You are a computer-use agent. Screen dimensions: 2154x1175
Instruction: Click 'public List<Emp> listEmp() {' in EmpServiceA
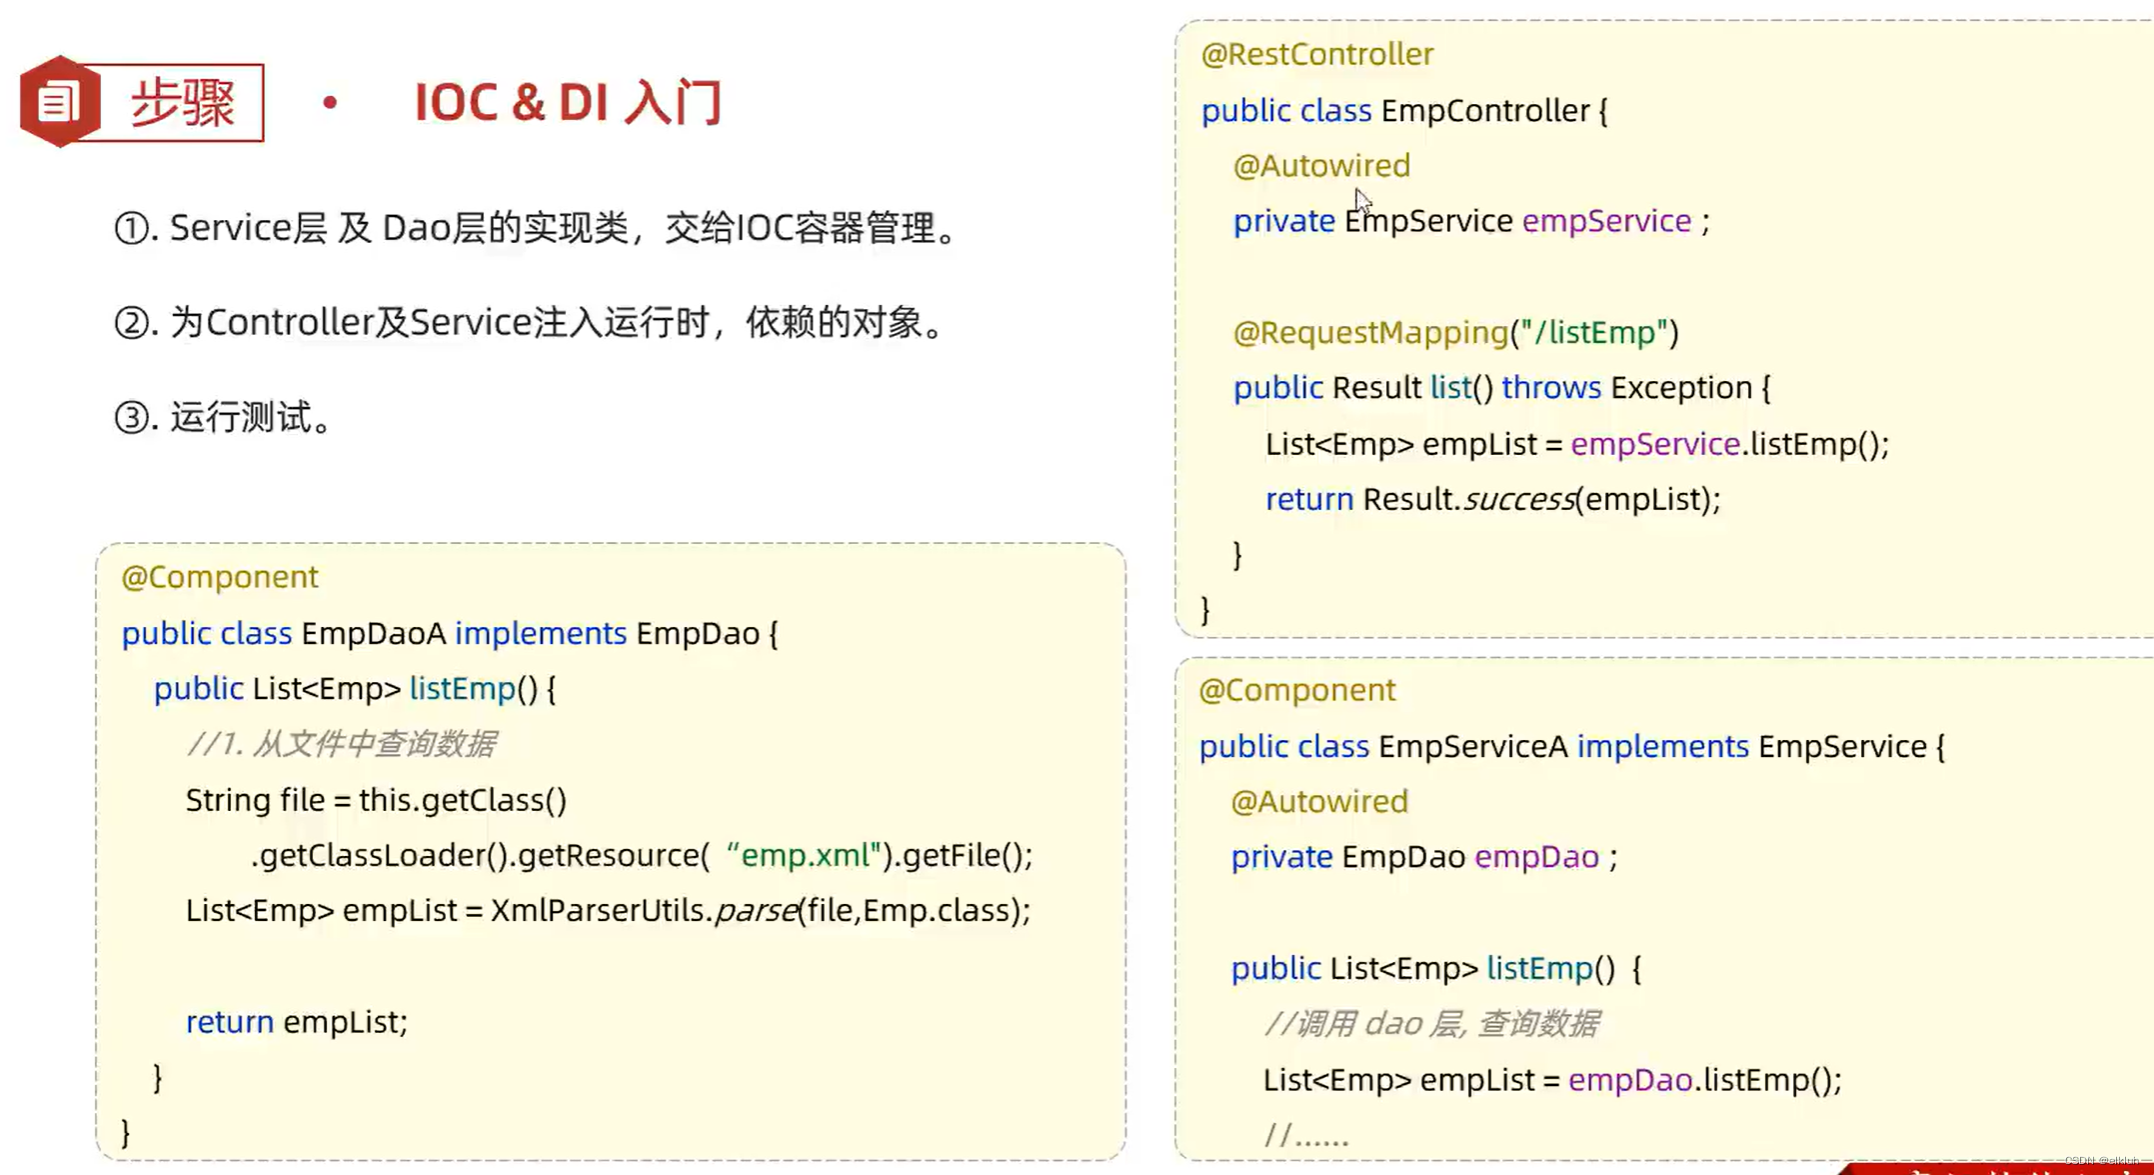click(1436, 968)
